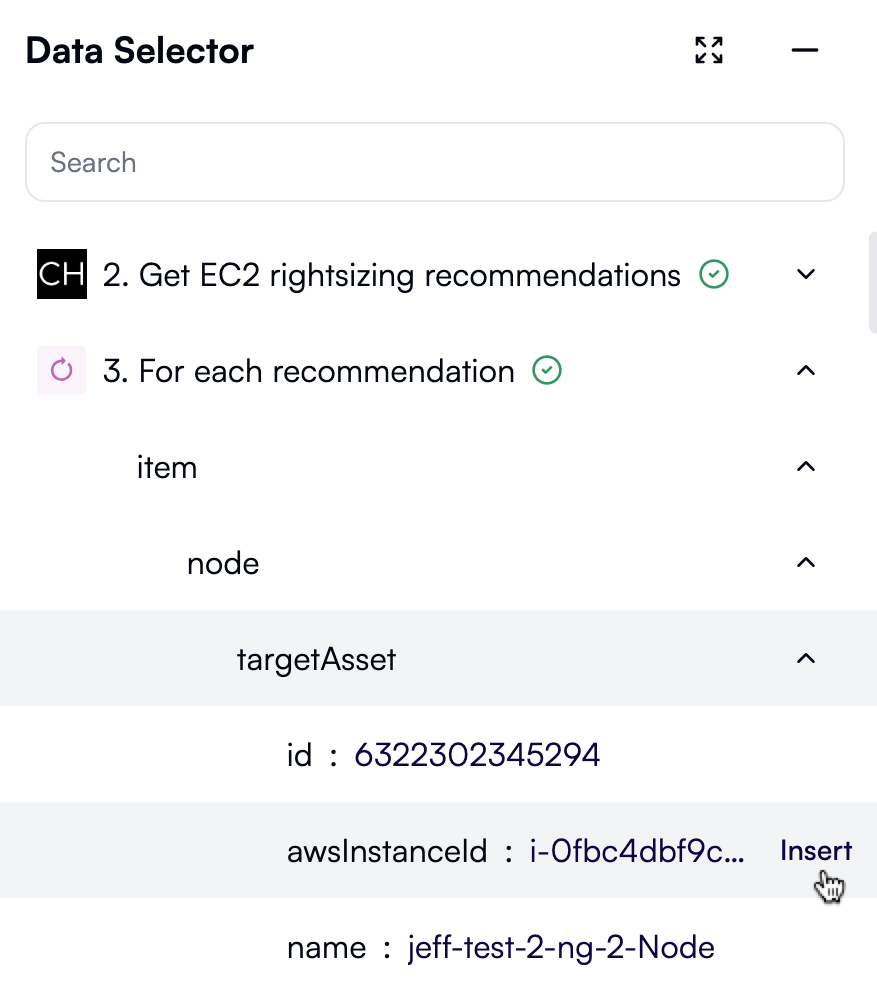Select the awsInstanceId value text
This screenshot has width=877, height=992.
click(x=637, y=851)
